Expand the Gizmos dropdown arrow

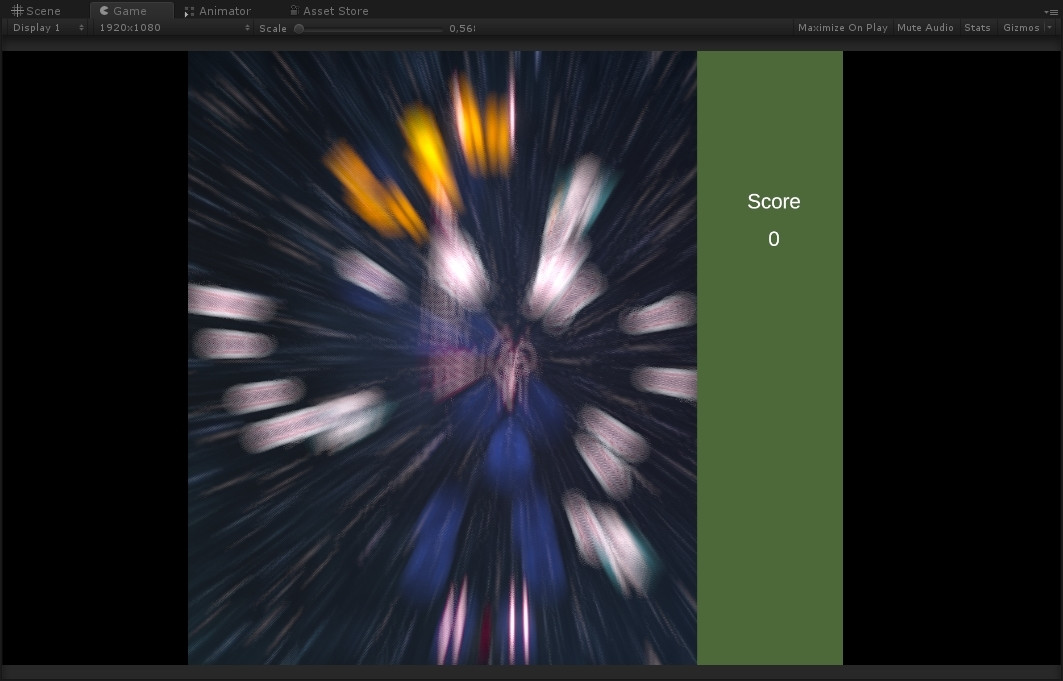pos(1049,28)
